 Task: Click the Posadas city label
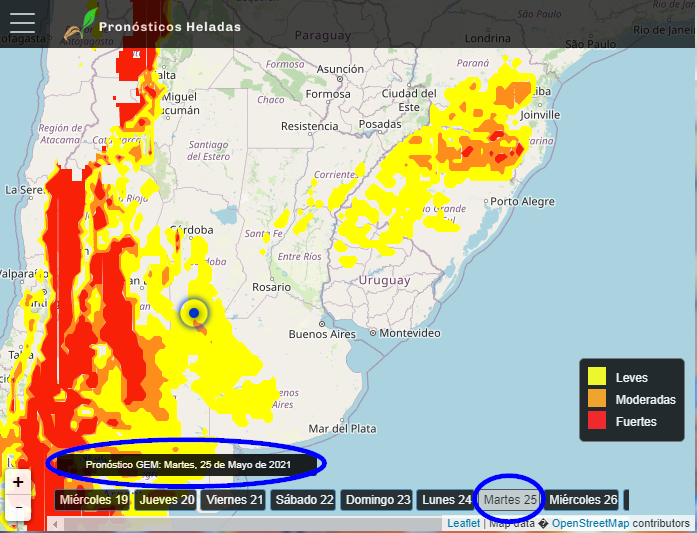point(380,124)
